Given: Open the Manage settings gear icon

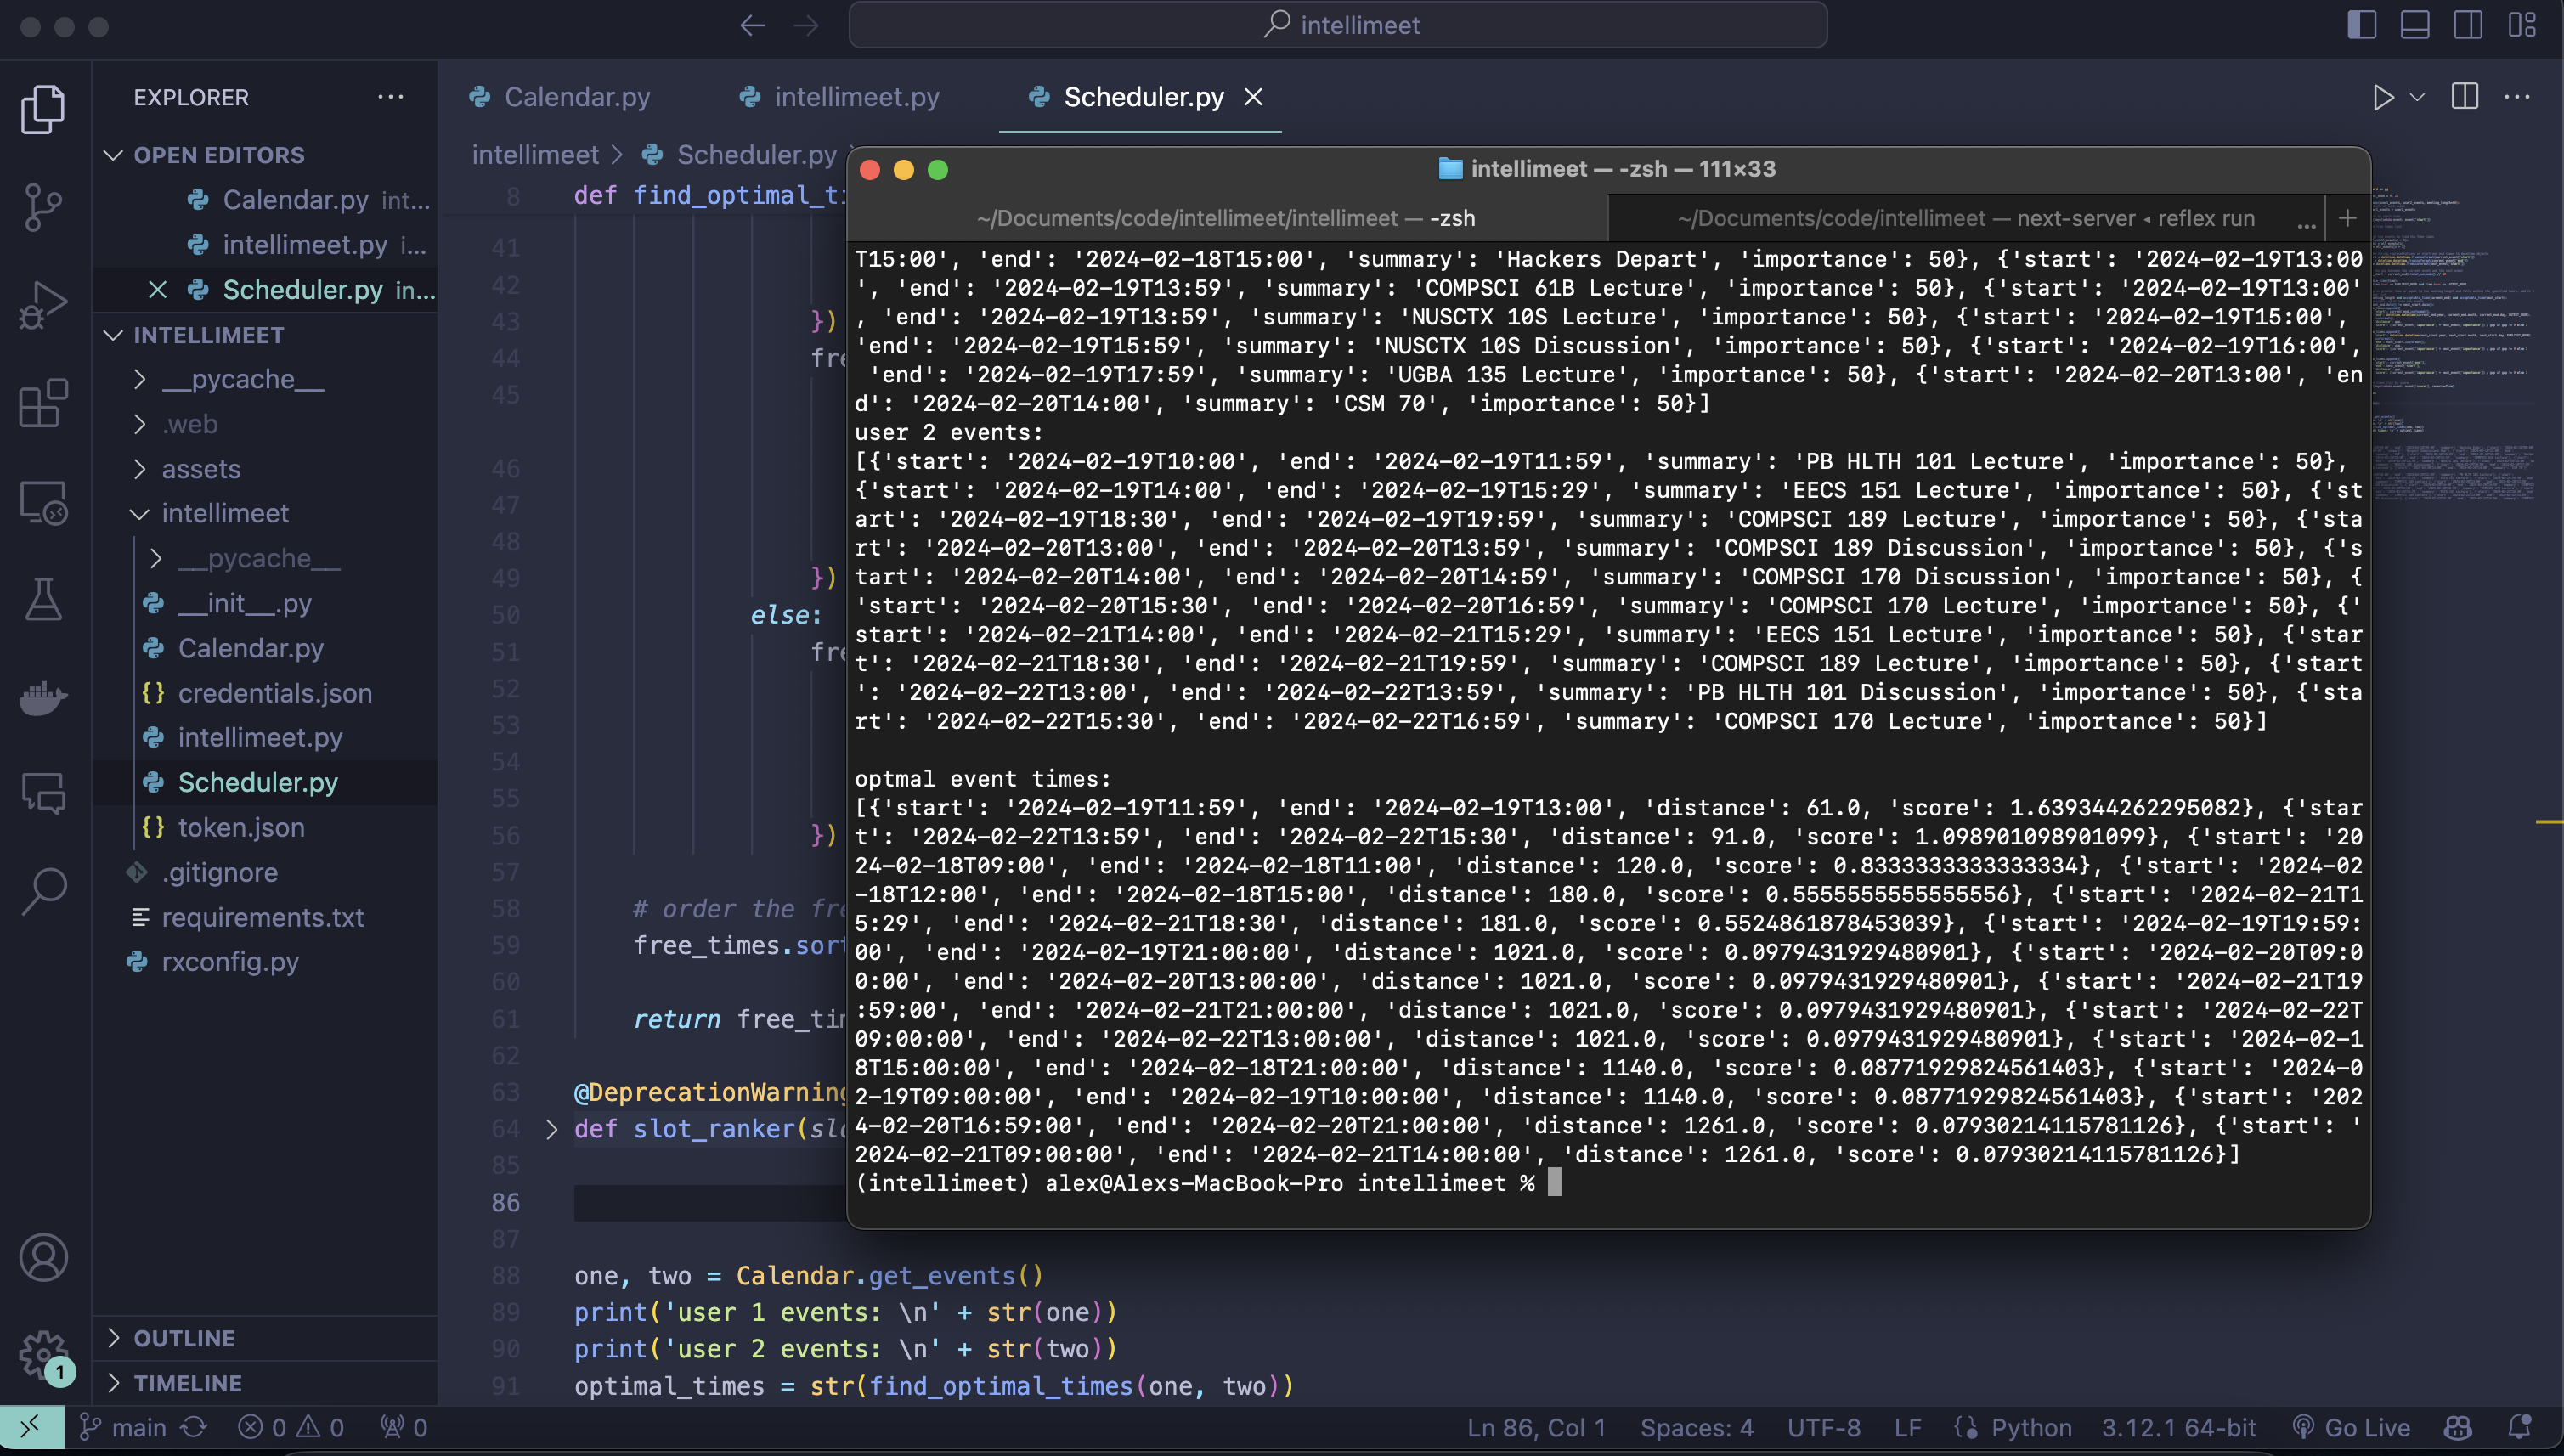Looking at the screenshot, I should (42, 1353).
